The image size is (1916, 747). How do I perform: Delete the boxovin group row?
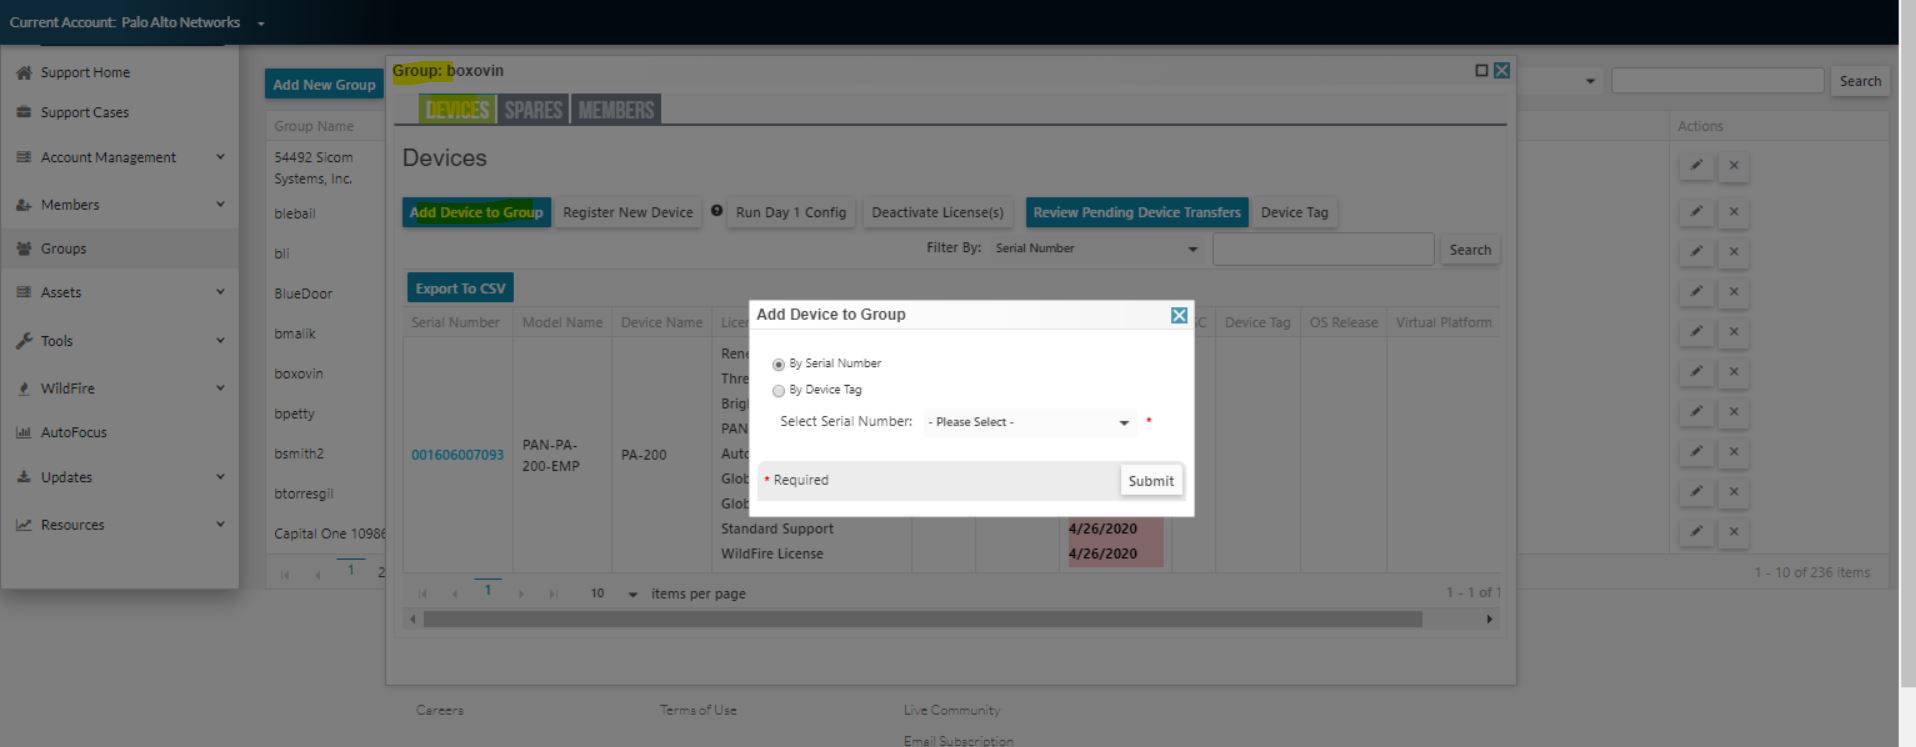click(x=1734, y=372)
